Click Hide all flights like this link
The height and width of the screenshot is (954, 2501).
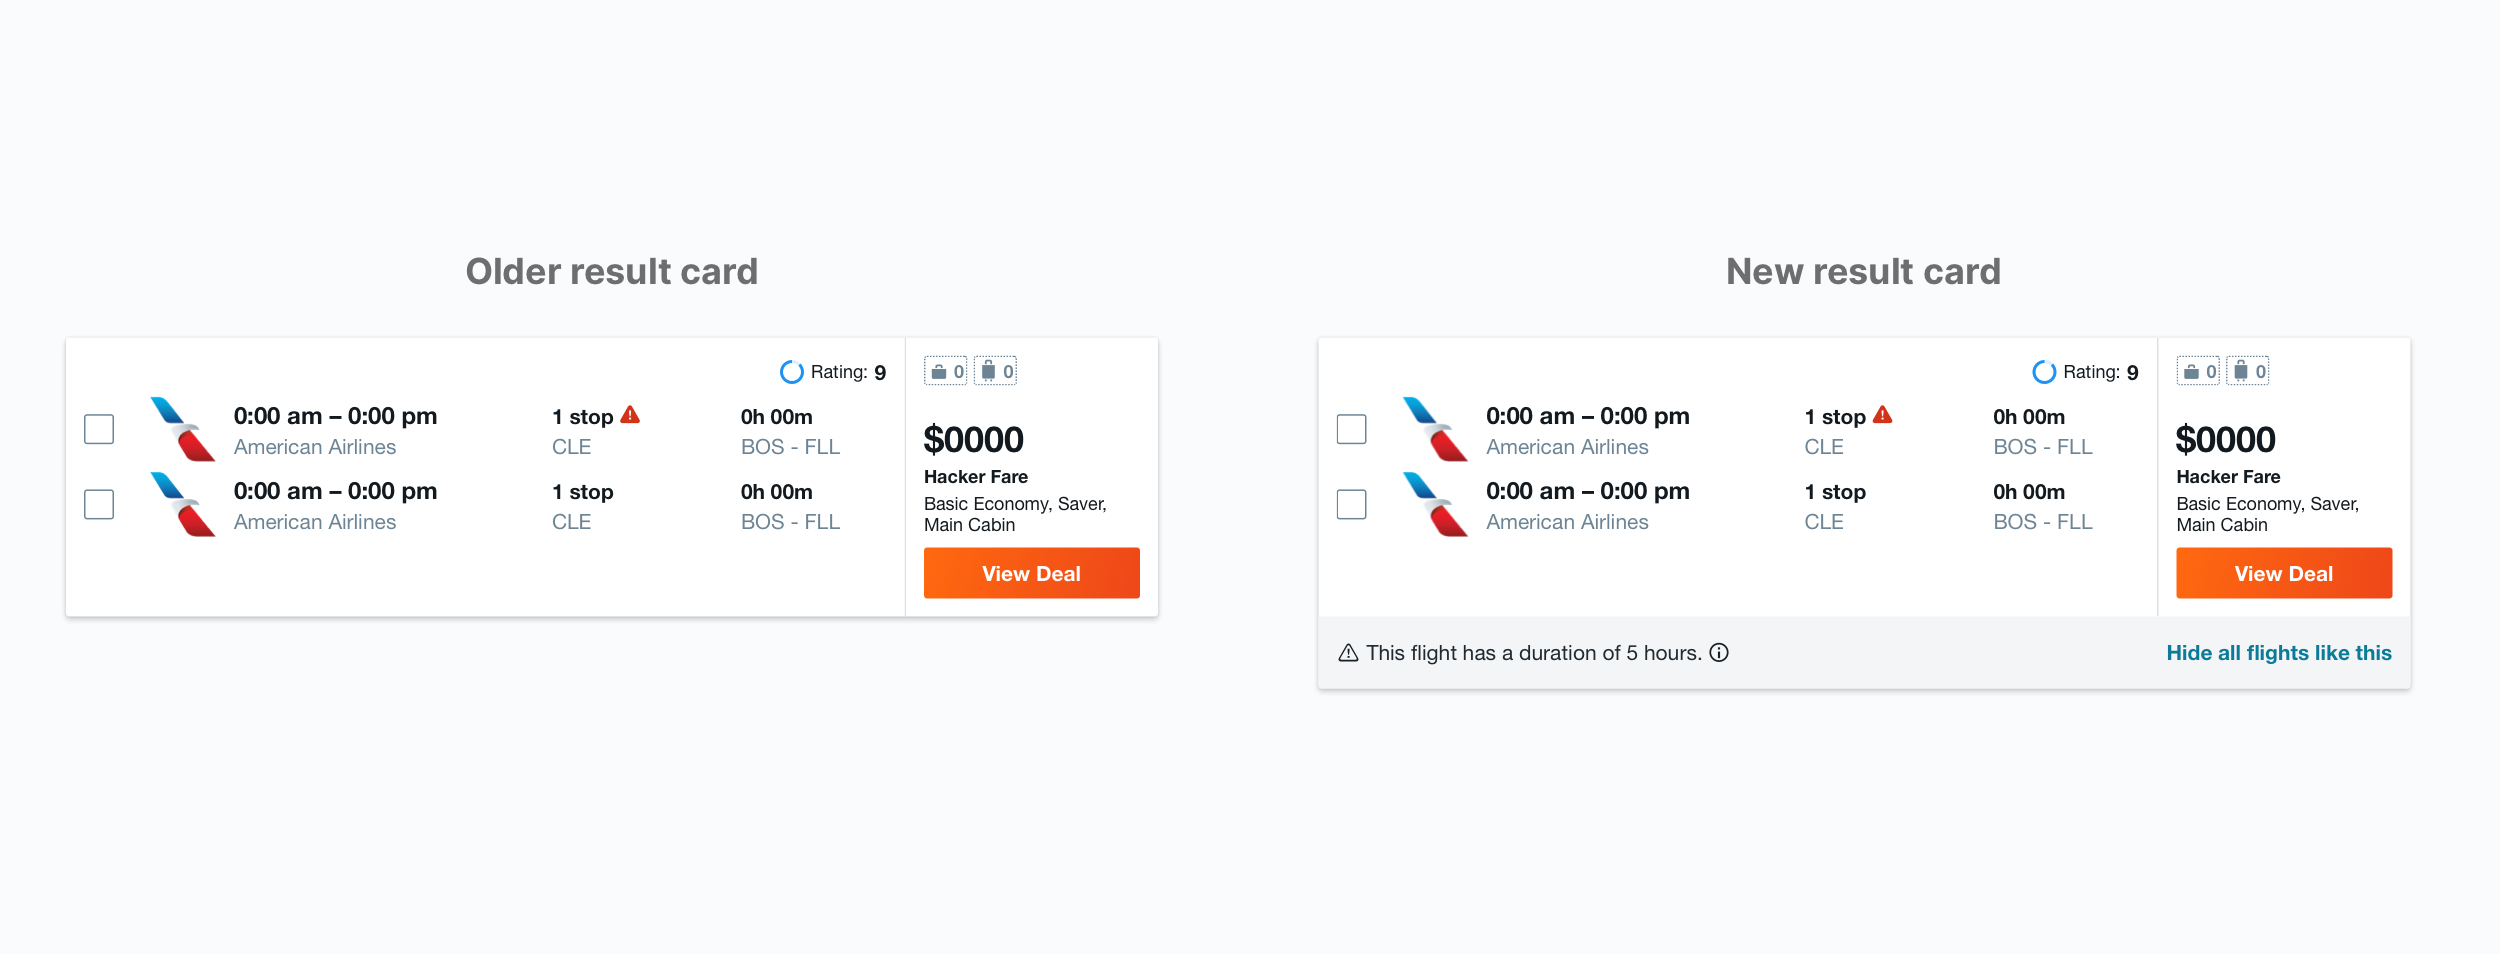tap(2279, 653)
